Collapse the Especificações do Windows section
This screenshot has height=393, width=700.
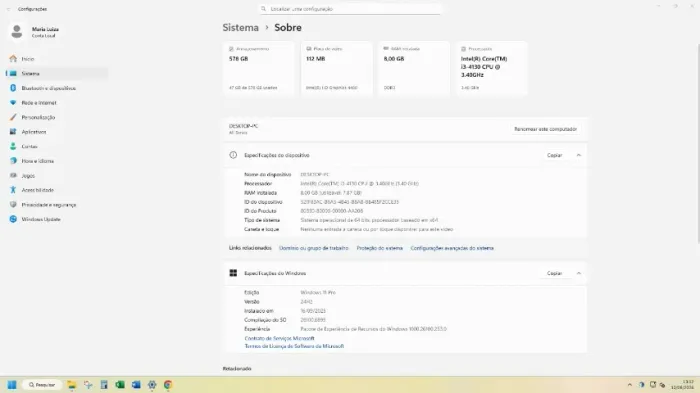coord(579,273)
